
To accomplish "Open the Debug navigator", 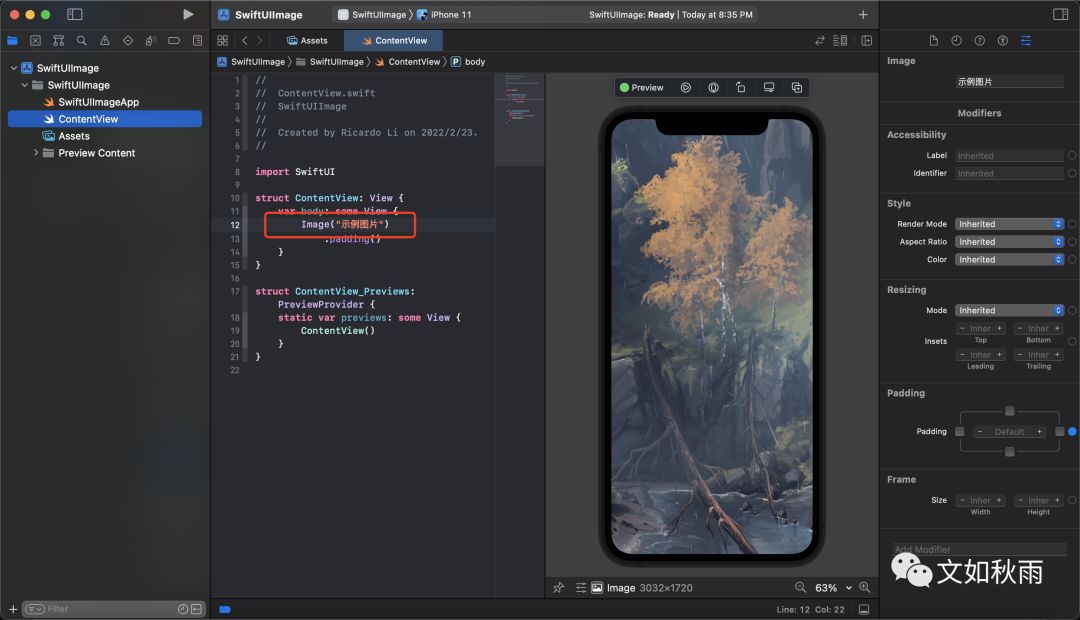I will click(151, 41).
